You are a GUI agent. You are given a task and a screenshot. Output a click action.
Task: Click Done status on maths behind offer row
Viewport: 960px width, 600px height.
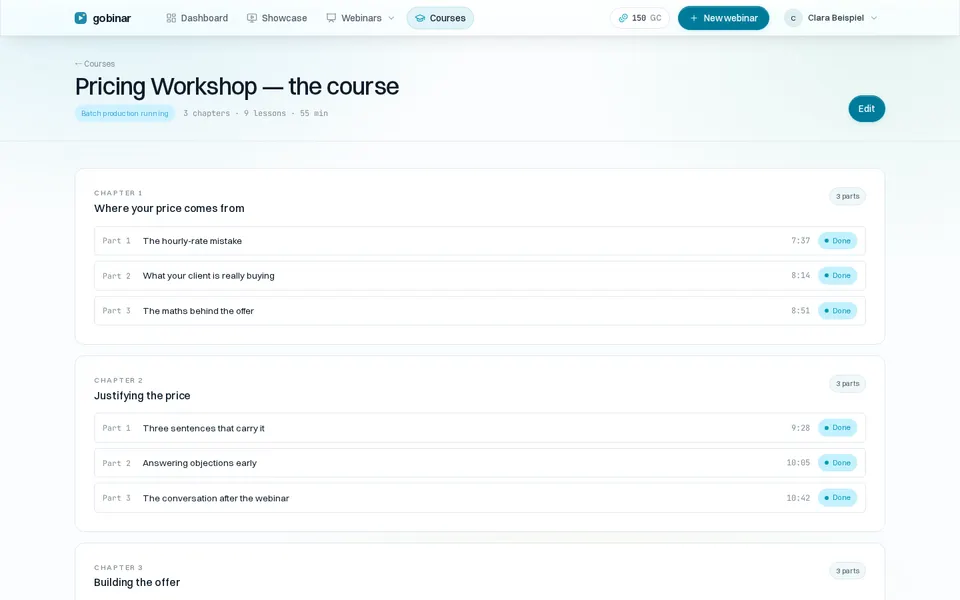point(838,310)
